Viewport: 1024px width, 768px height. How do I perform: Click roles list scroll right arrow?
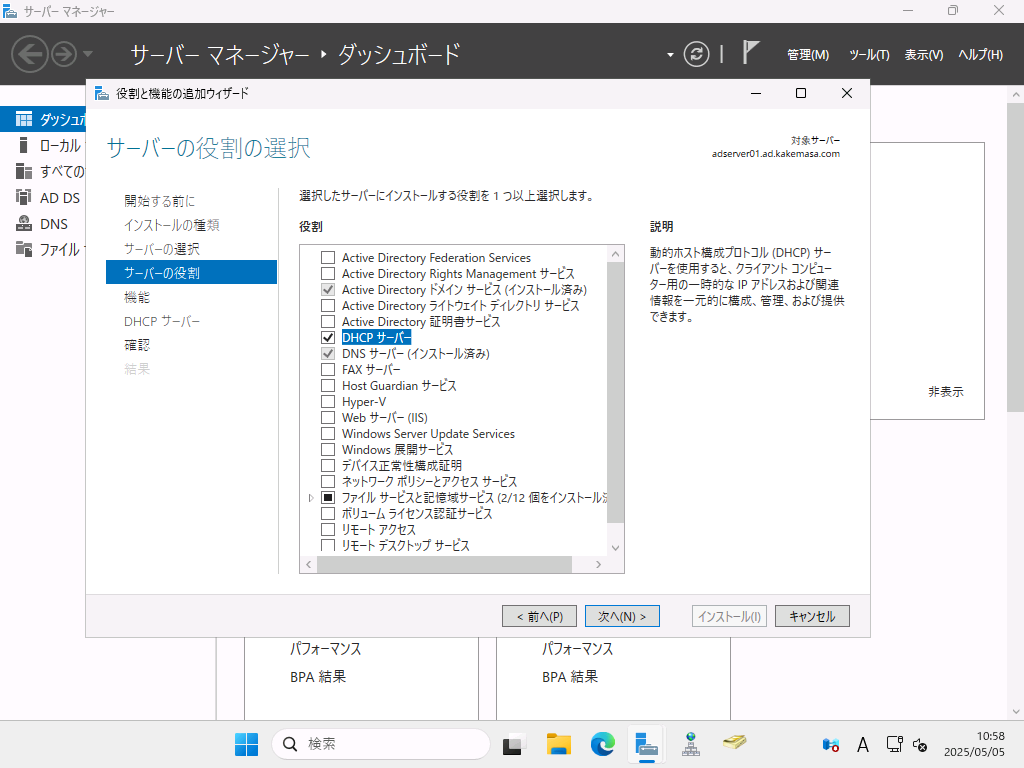pyautogui.click(x=598, y=564)
